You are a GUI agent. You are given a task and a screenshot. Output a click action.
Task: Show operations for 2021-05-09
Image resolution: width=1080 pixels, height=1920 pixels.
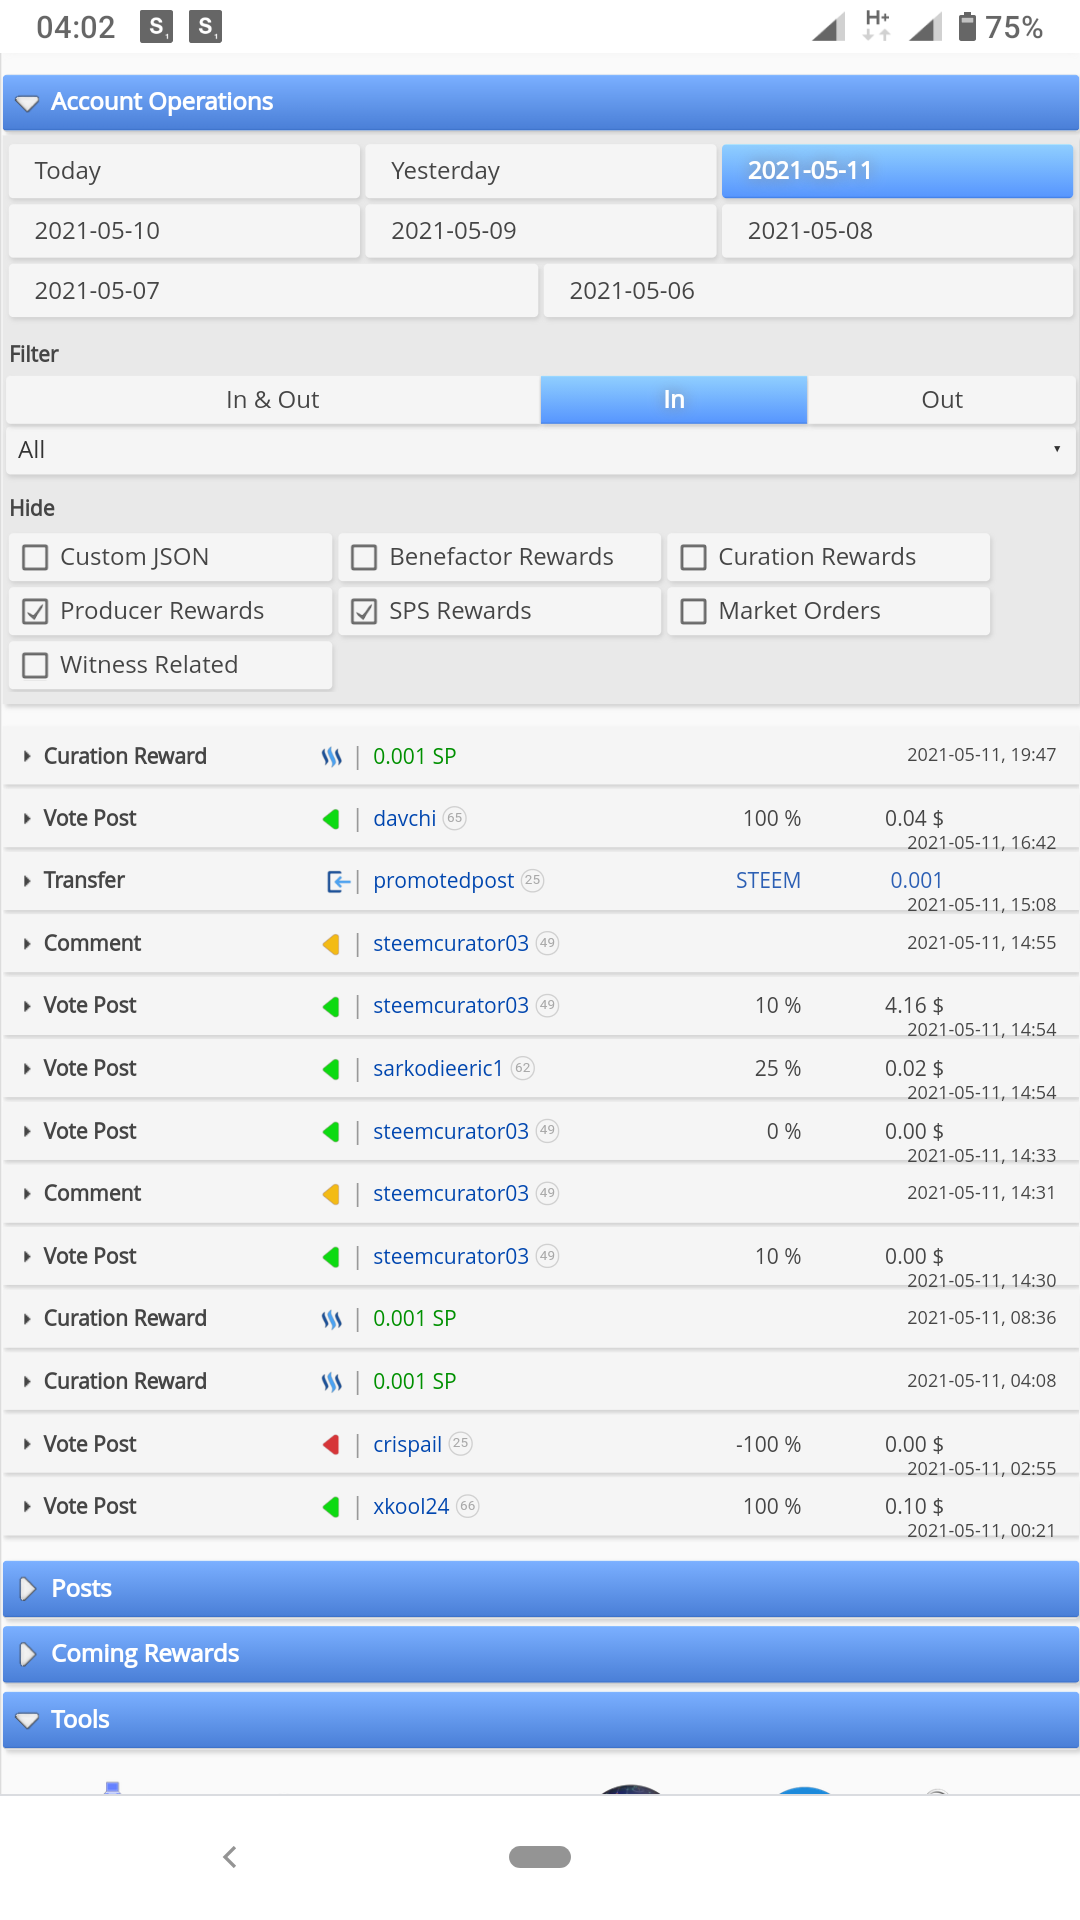[x=541, y=231]
